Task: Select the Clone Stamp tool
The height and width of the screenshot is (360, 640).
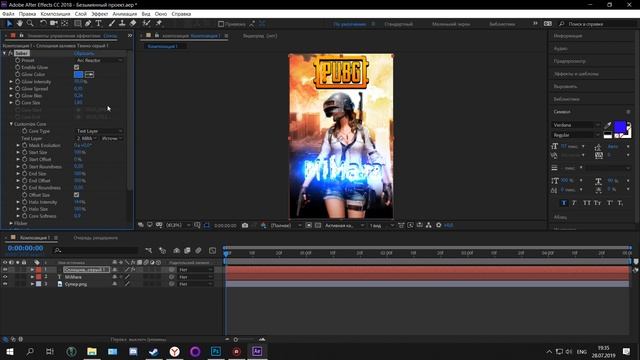Action: click(x=122, y=24)
